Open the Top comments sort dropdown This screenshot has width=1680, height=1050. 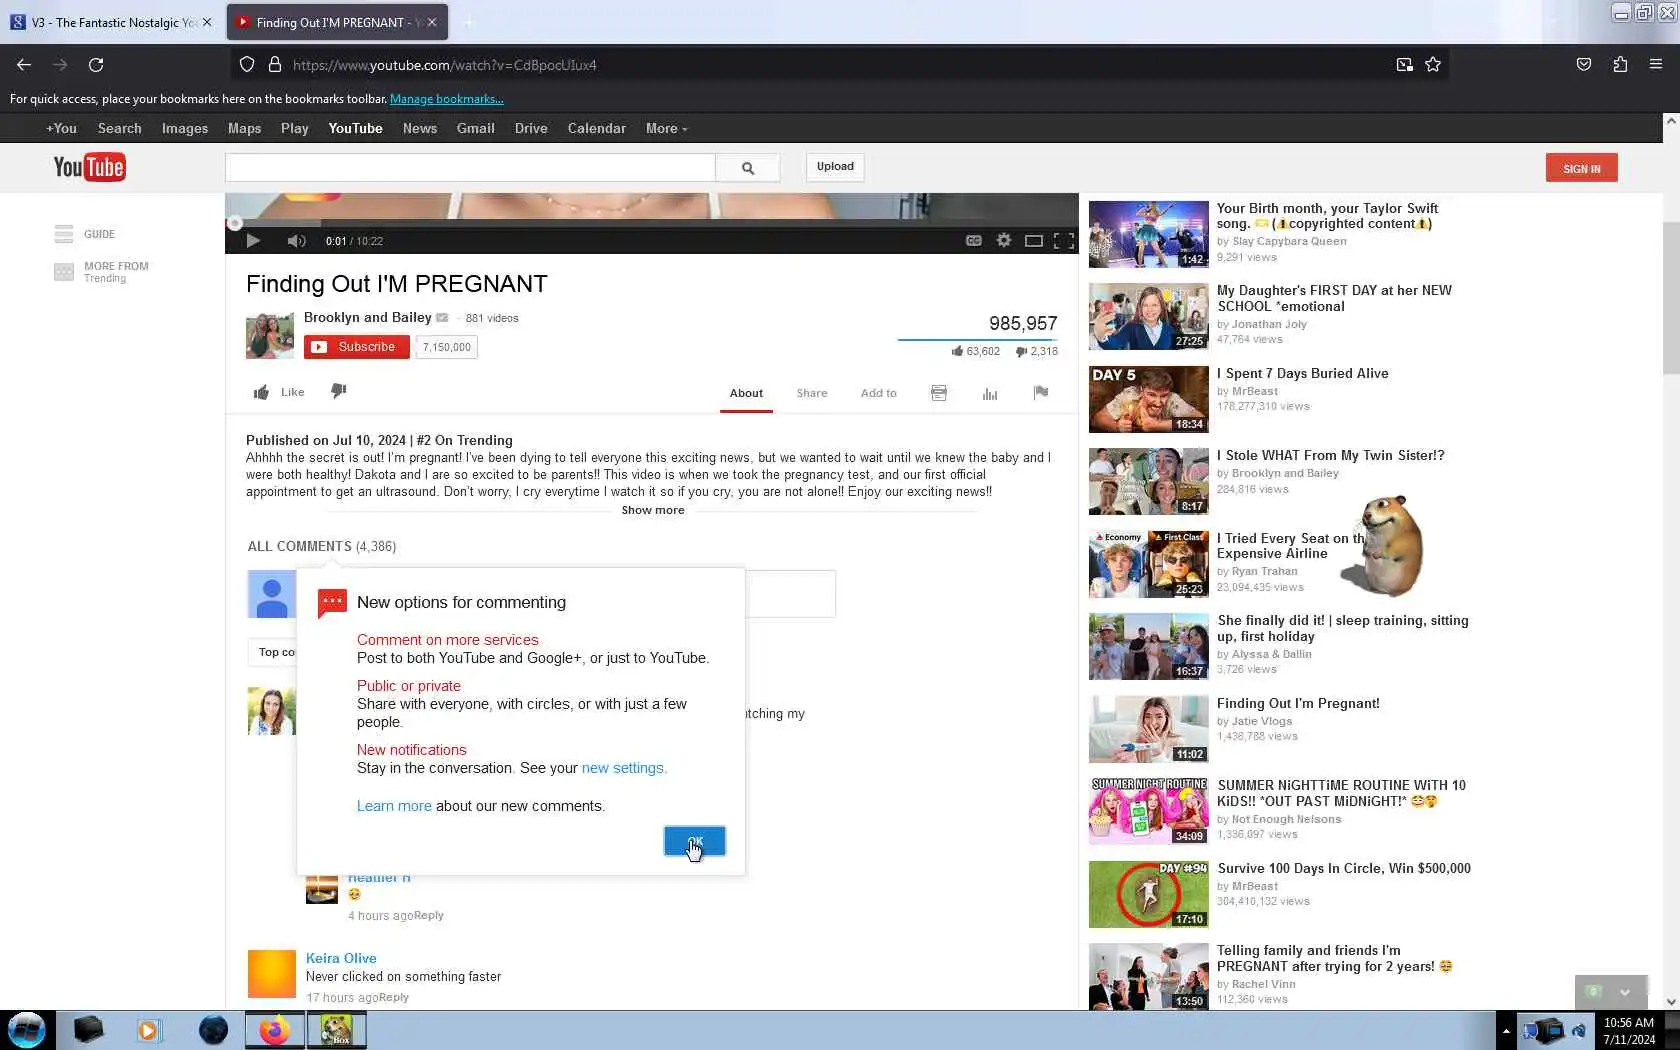point(273,652)
